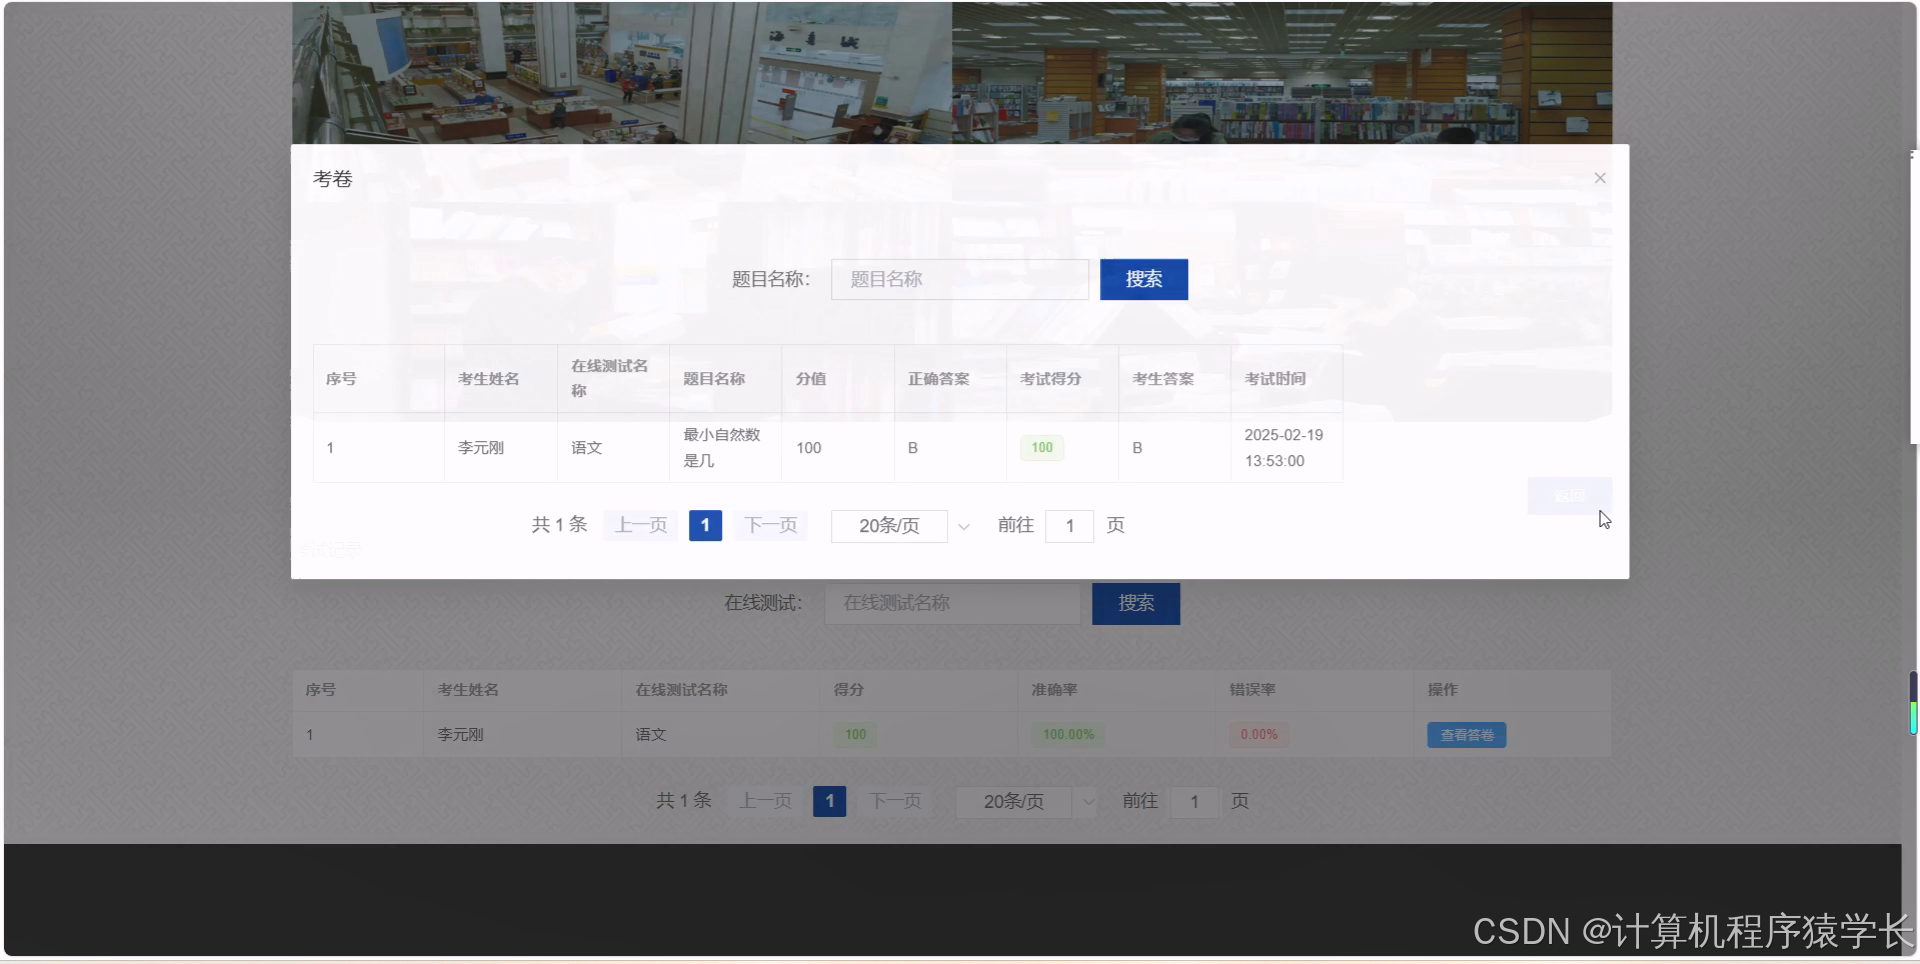Click 下一页 in the bottom pagination bar
Screen dimensions: 1920x964
895,801
